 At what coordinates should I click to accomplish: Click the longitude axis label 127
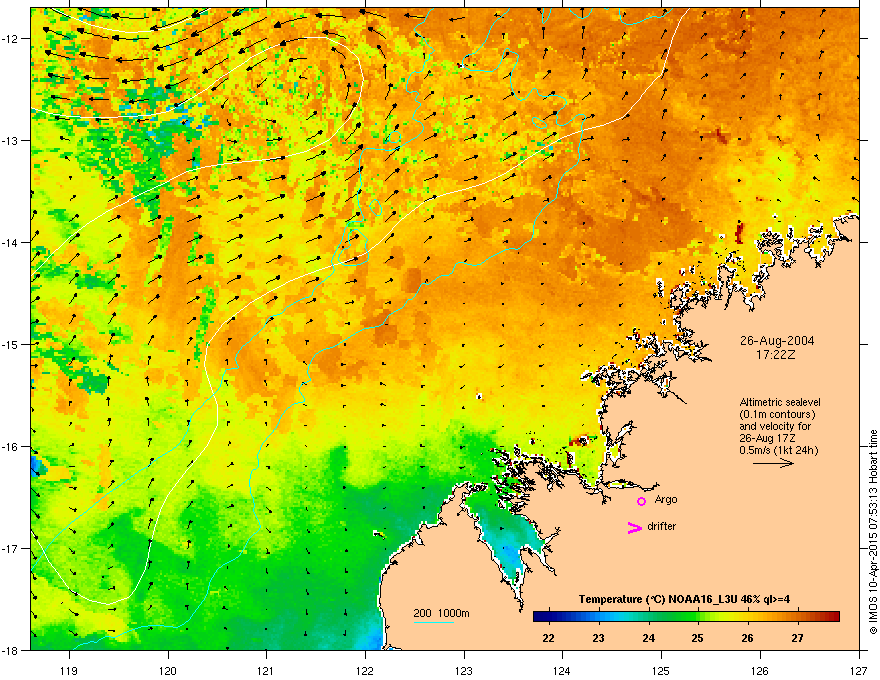click(x=859, y=670)
